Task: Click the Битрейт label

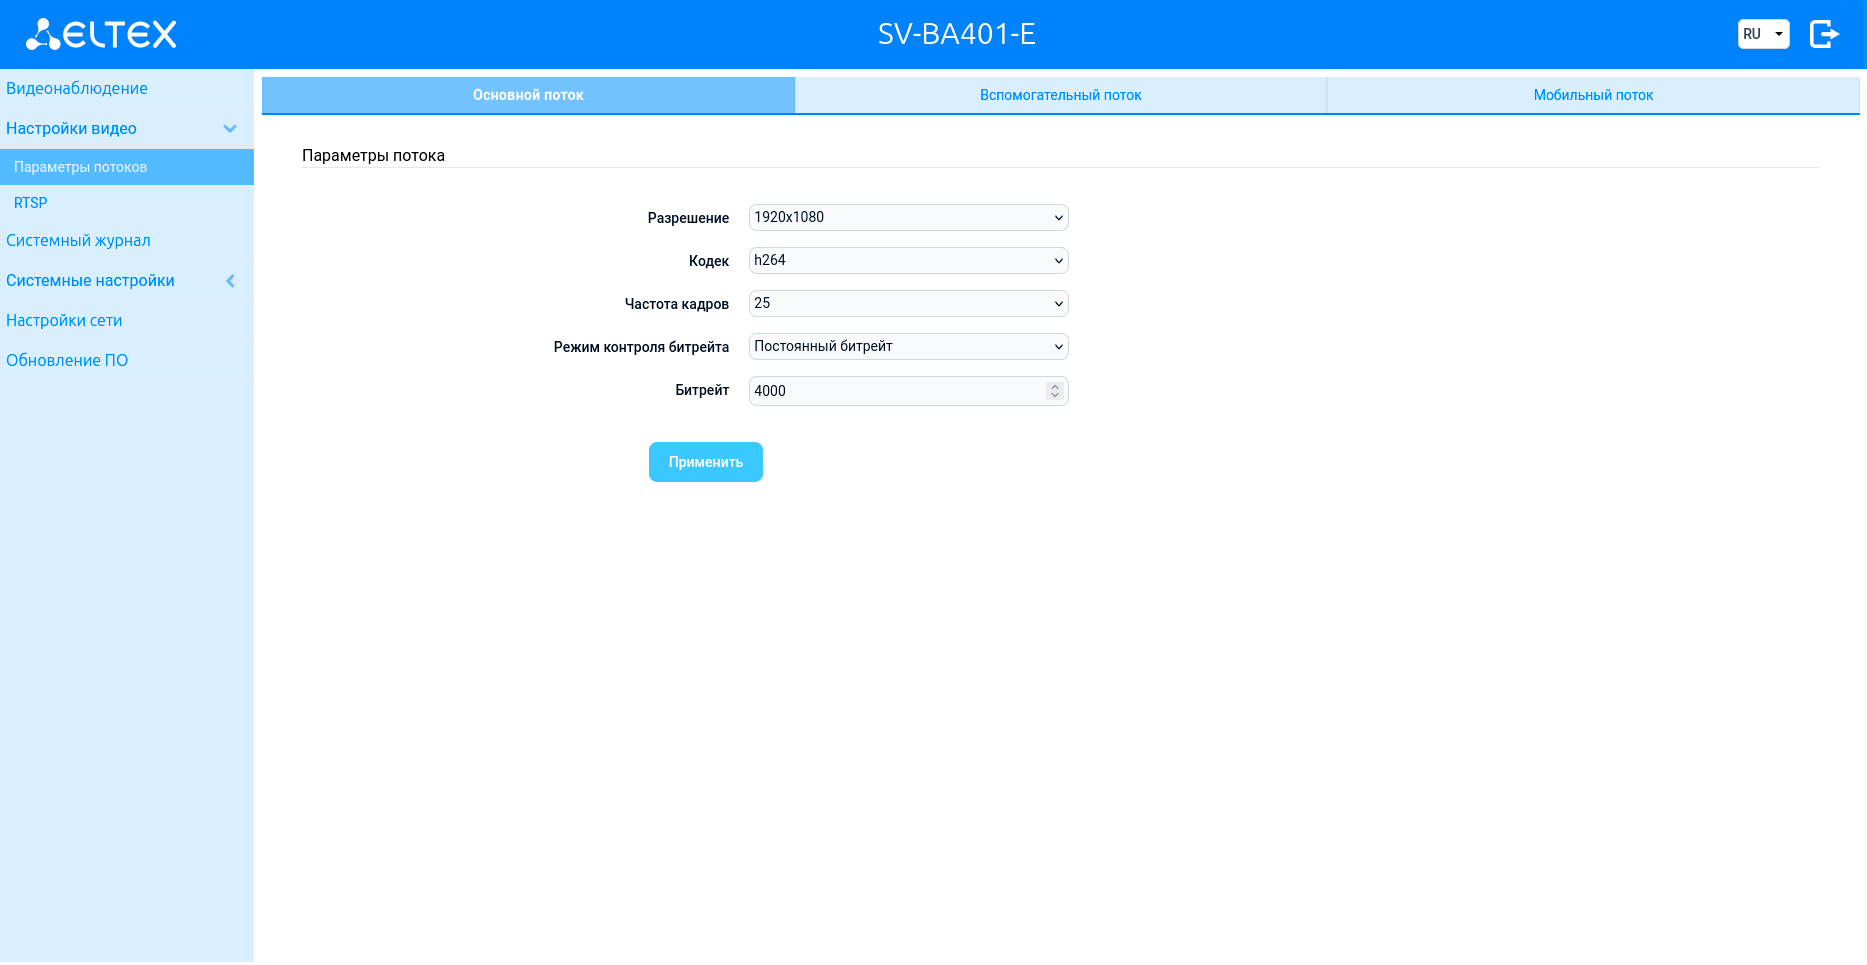Action: pos(702,390)
